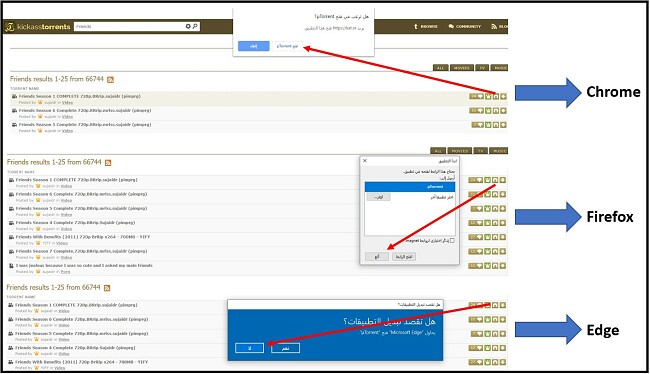Select the MOVIES filter tab in Firefox panel

[x=459, y=151]
